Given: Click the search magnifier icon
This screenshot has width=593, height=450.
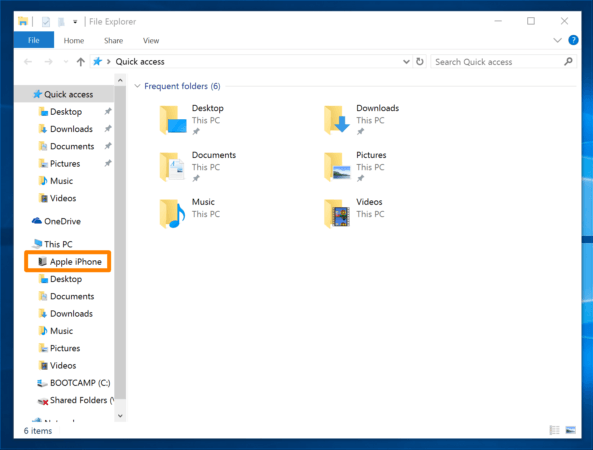Looking at the screenshot, I should pyautogui.click(x=568, y=61).
